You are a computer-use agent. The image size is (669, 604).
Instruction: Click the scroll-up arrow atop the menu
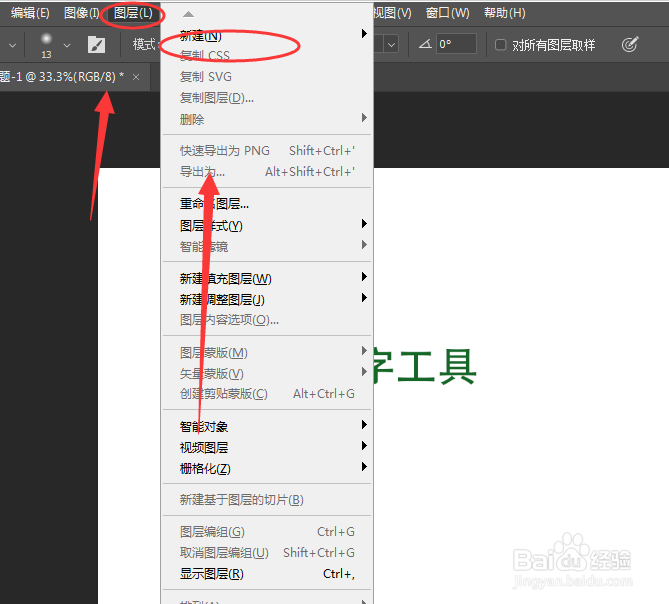pyautogui.click(x=188, y=15)
